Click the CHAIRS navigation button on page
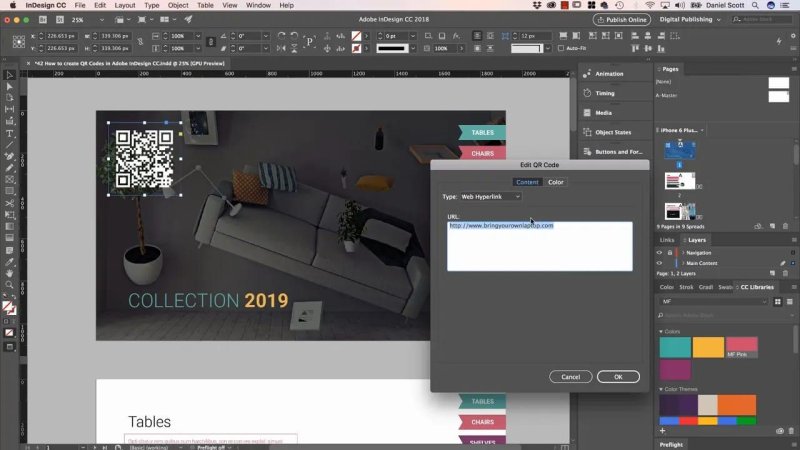Image resolution: width=800 pixels, height=450 pixels. coord(482,153)
